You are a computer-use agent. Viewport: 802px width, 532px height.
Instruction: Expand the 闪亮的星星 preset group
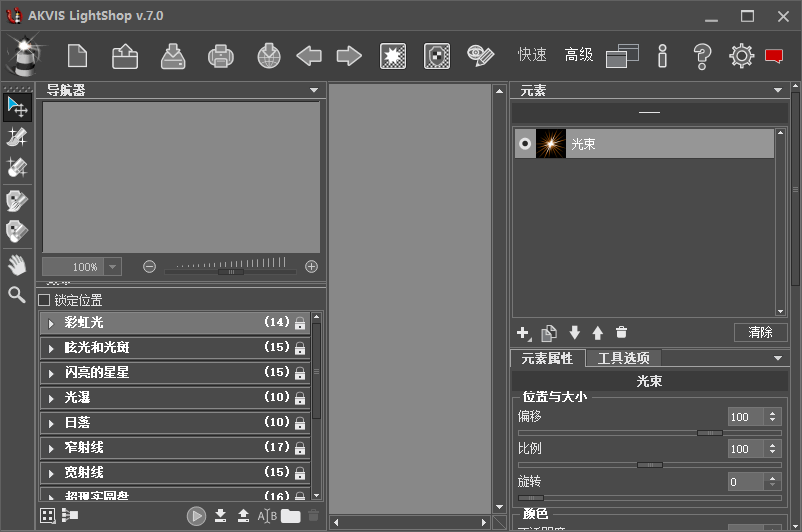(51, 373)
